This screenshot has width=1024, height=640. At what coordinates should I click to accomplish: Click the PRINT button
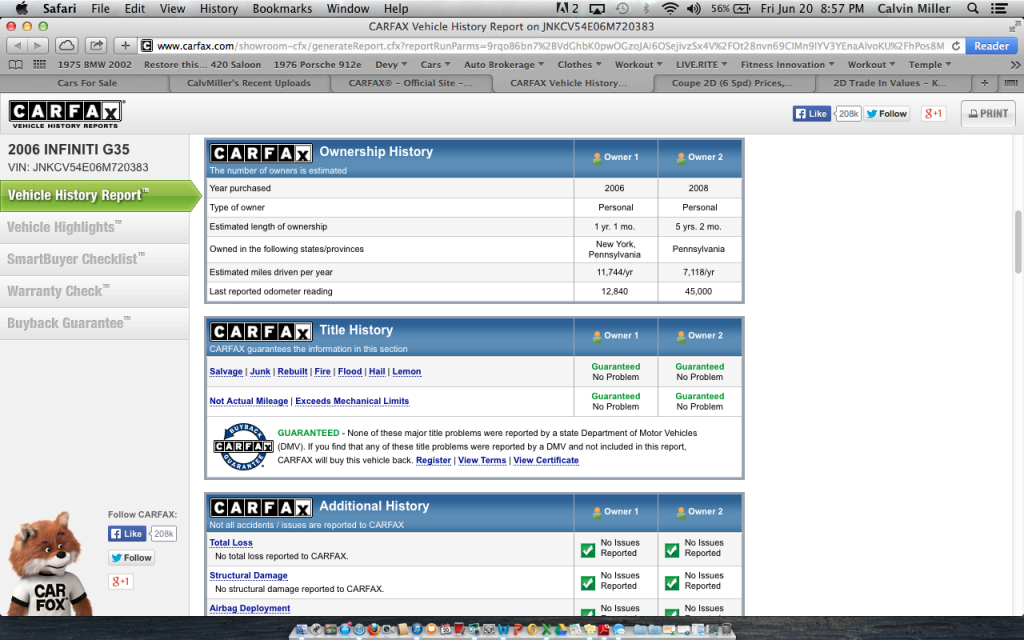988,114
